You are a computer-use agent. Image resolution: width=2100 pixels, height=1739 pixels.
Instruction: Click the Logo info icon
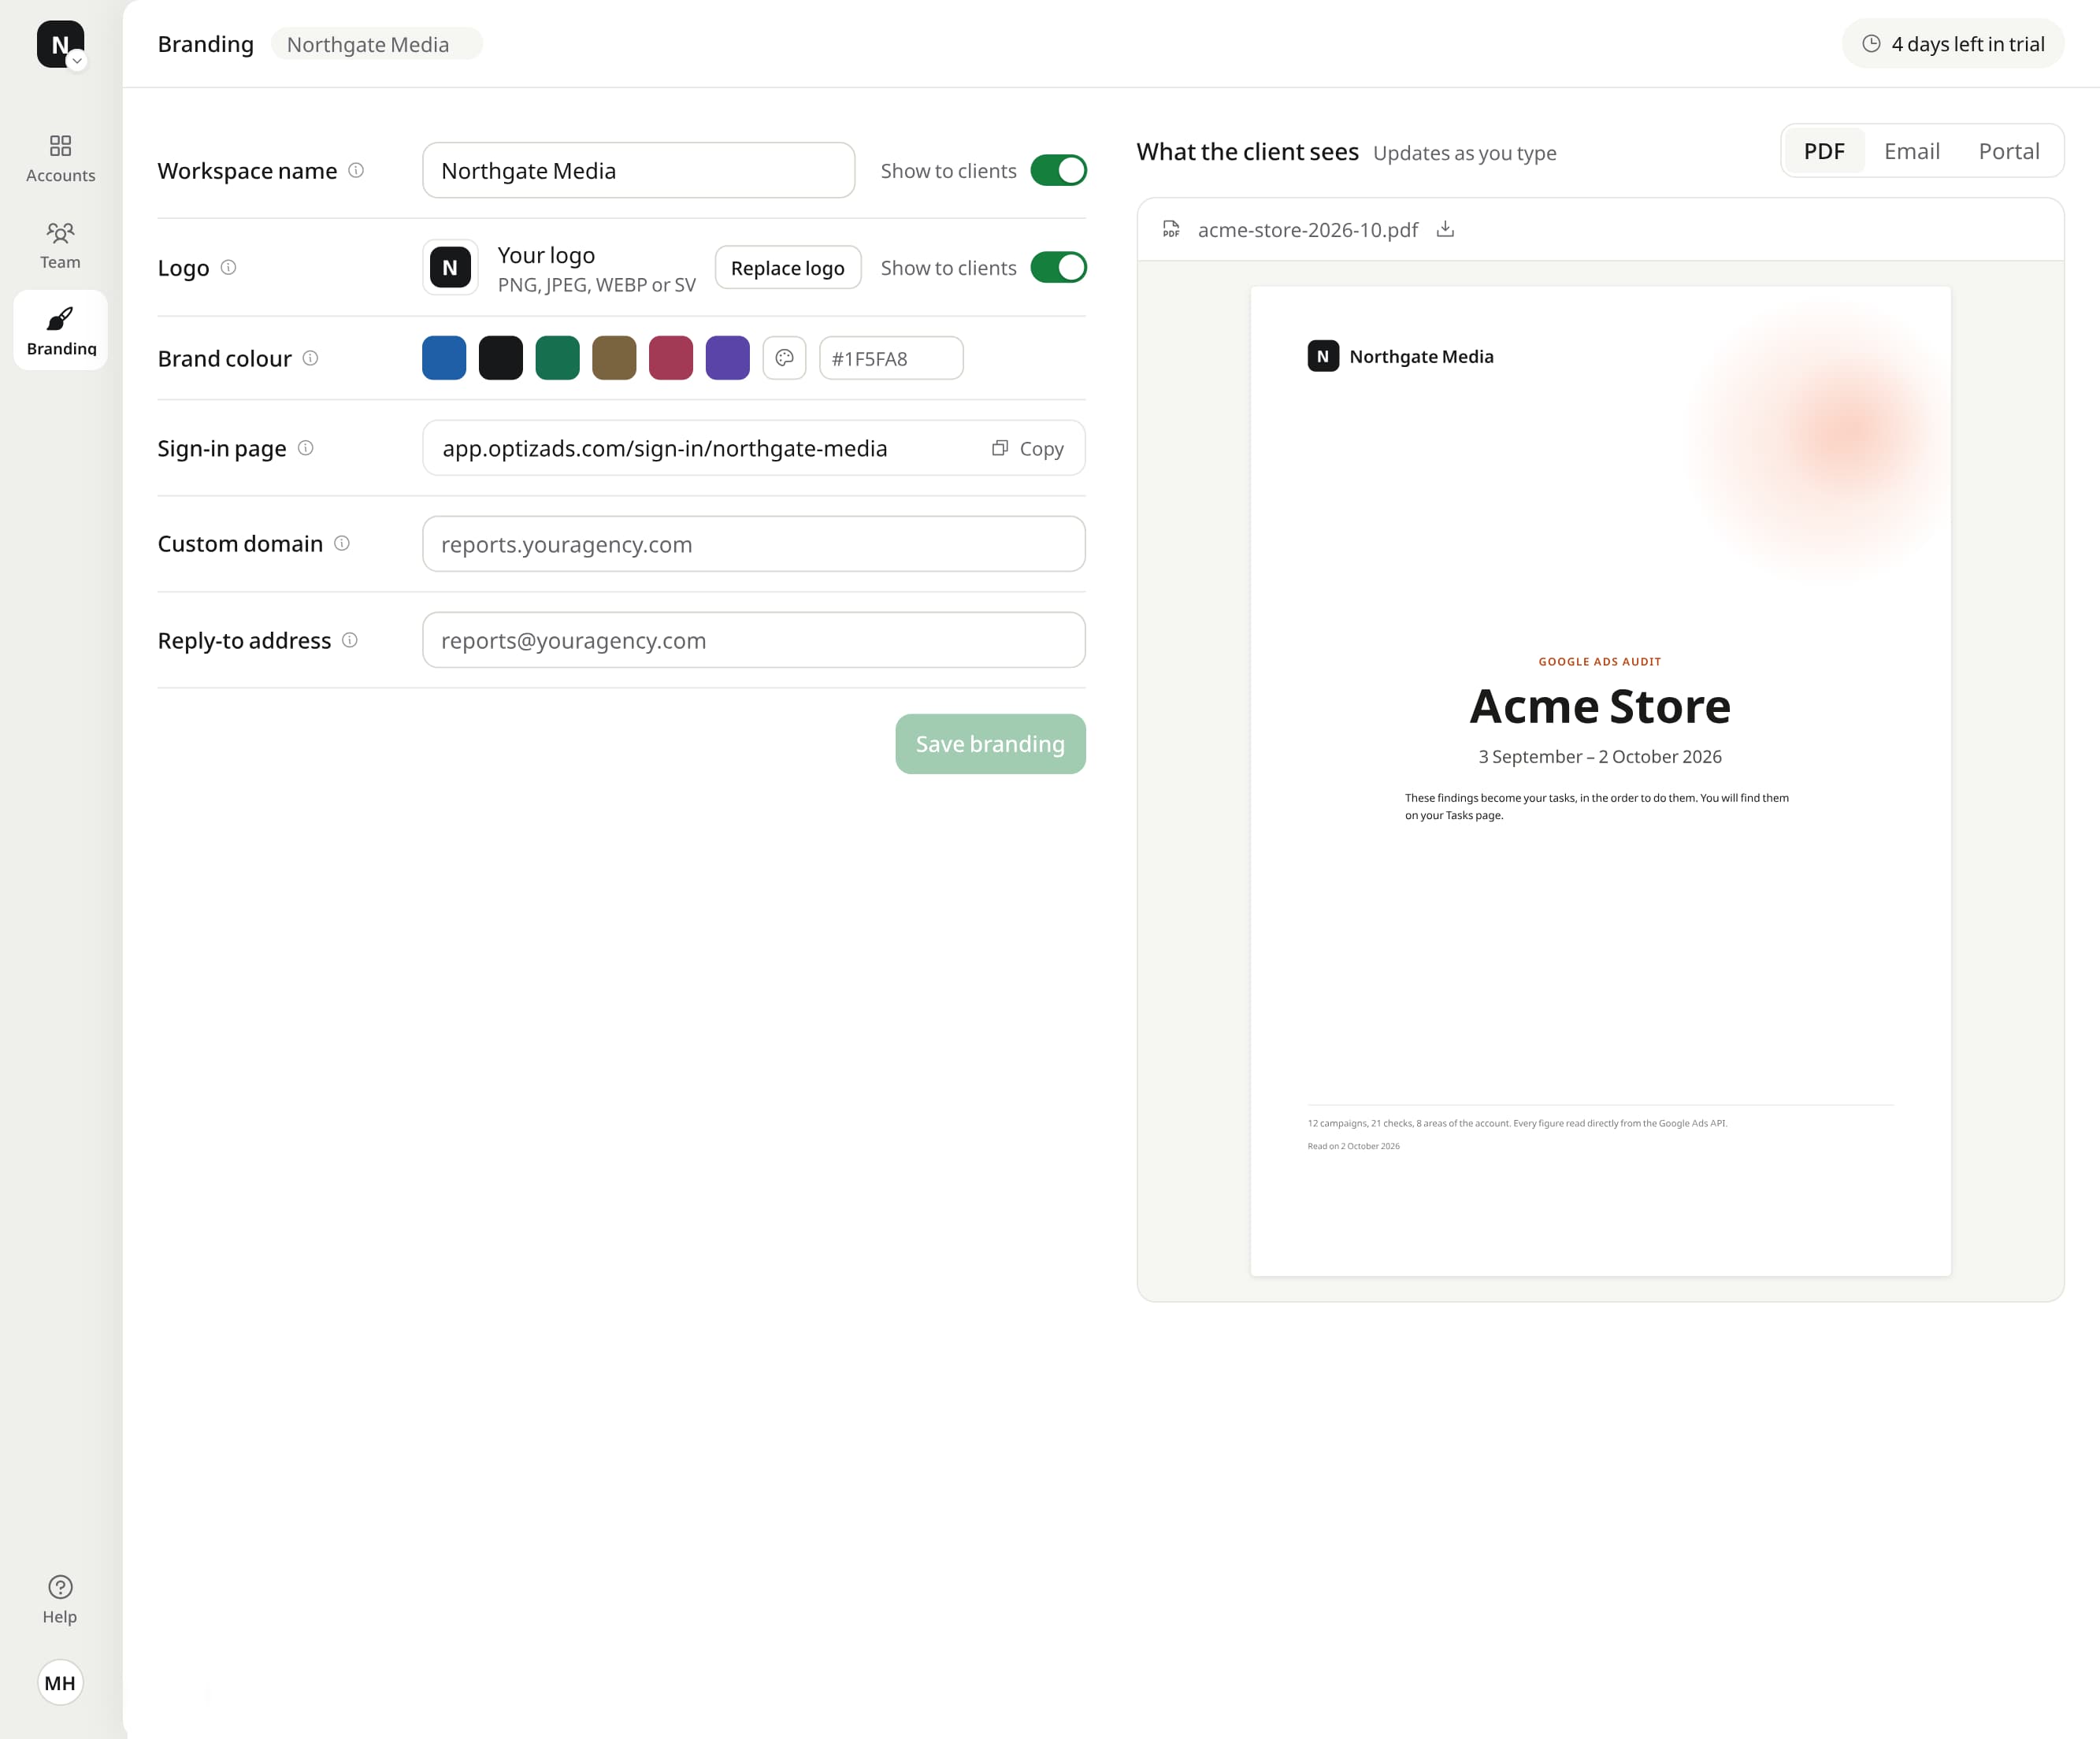tap(228, 267)
